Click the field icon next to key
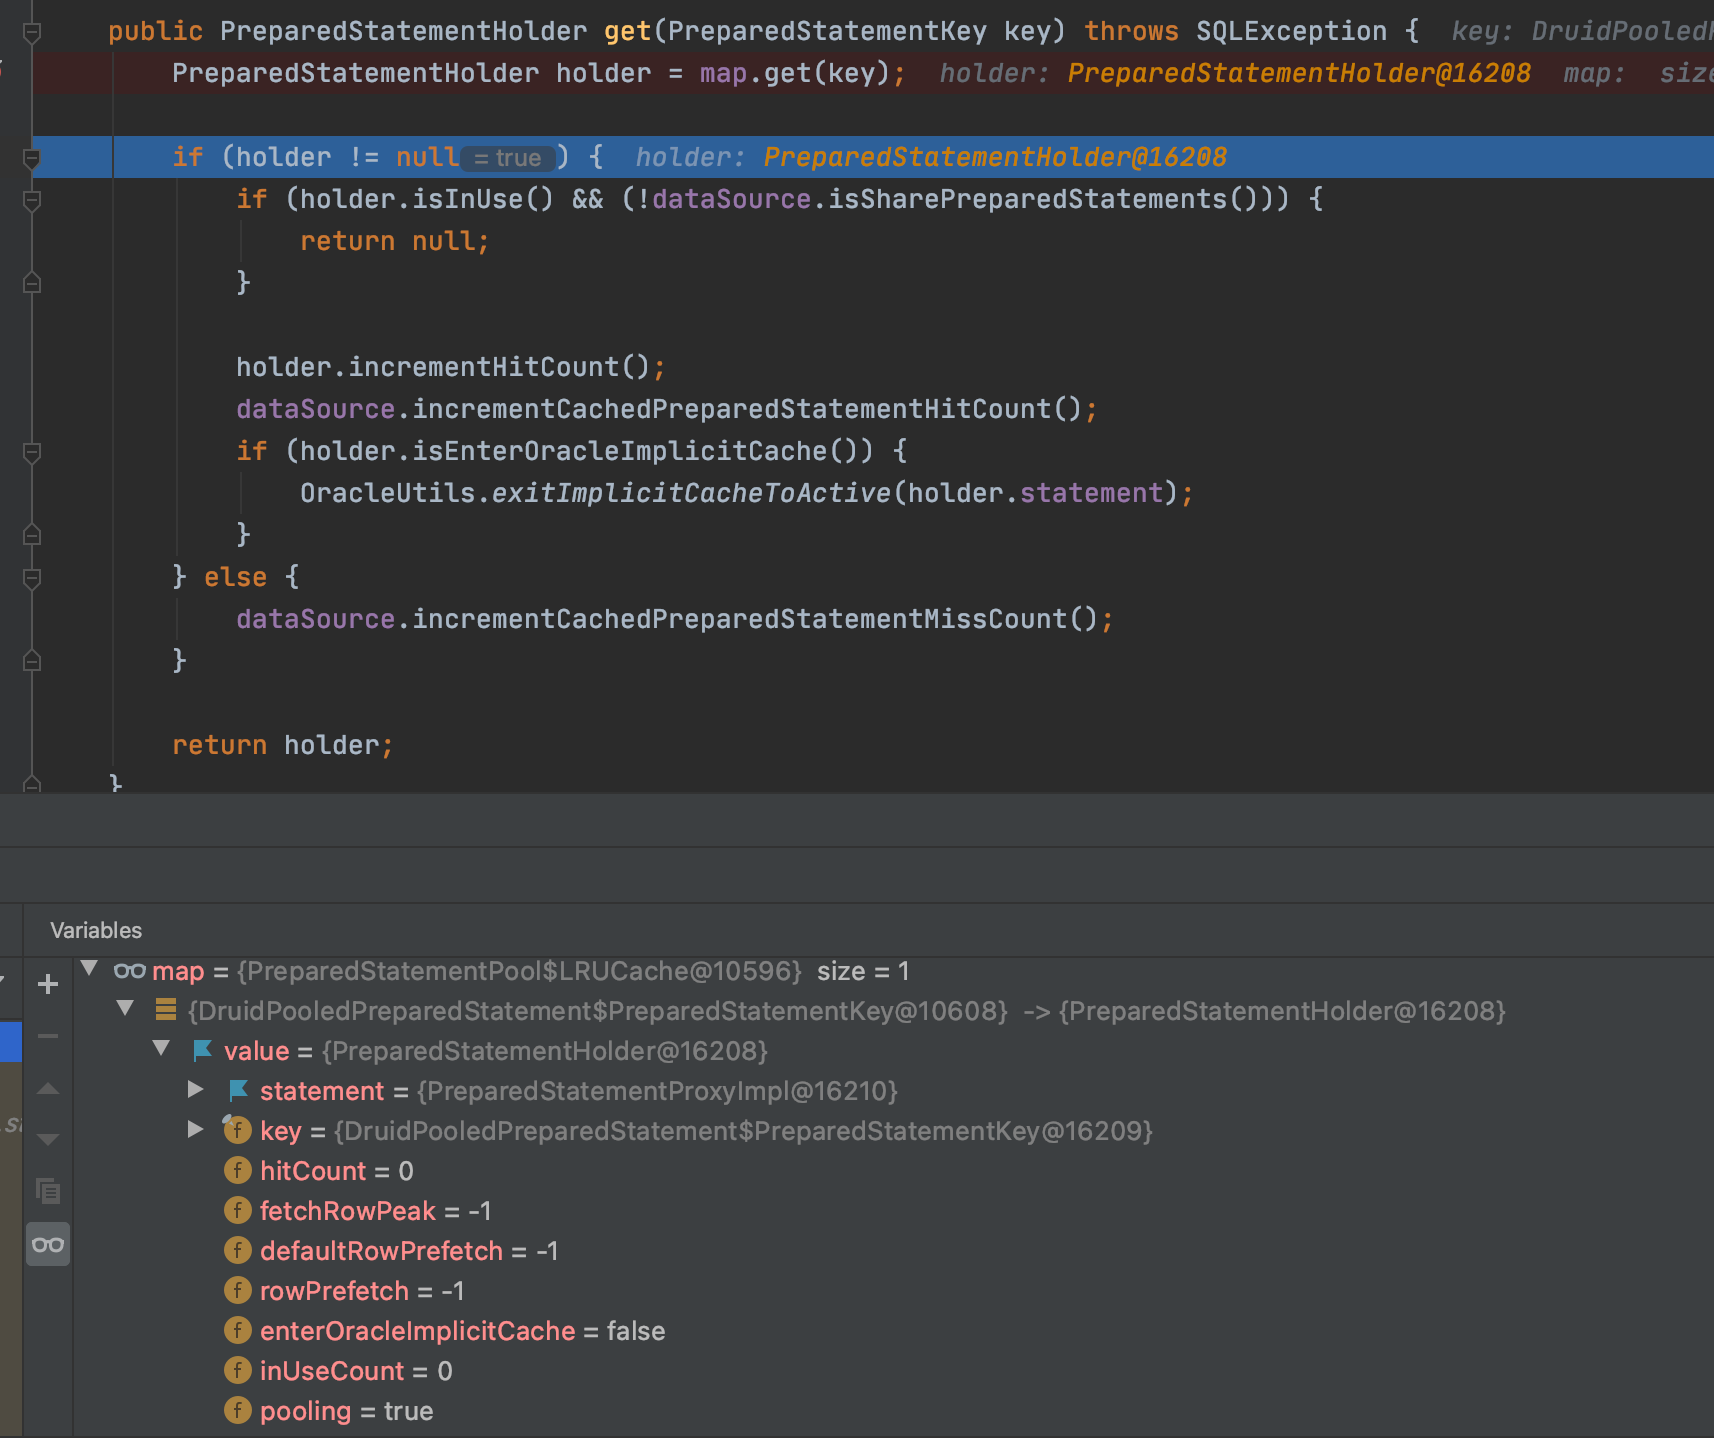 coord(237,1130)
